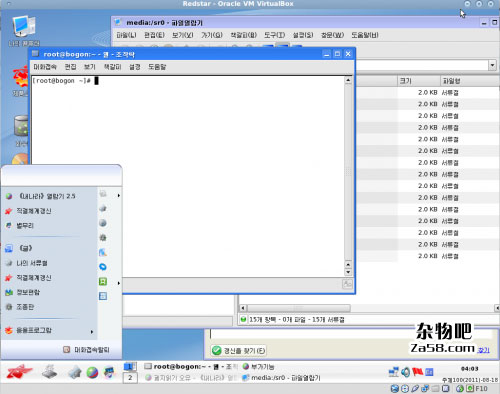Viewport: 500px width, 394px height.
Task: Click the blue round icon in start menu's right column
Action: (103, 267)
